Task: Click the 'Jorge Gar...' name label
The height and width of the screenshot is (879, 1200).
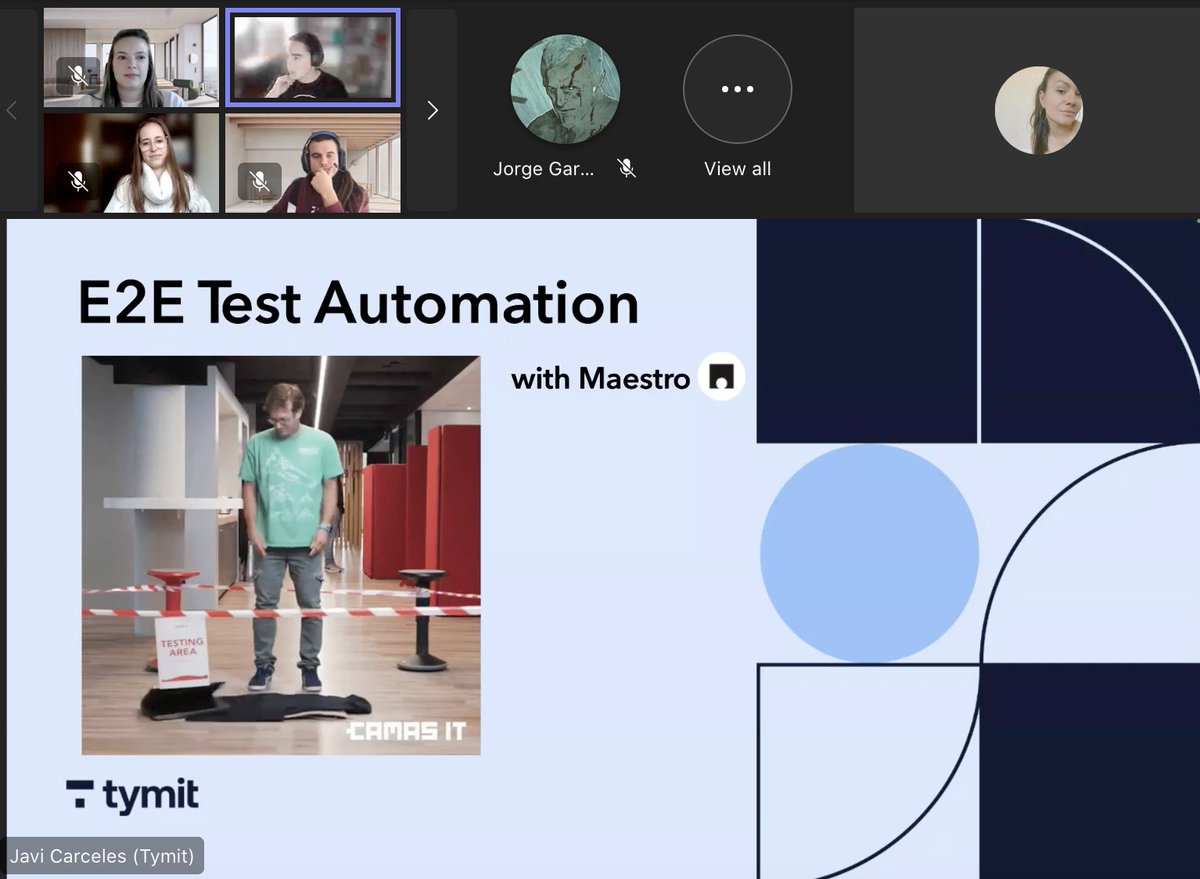Action: click(543, 169)
